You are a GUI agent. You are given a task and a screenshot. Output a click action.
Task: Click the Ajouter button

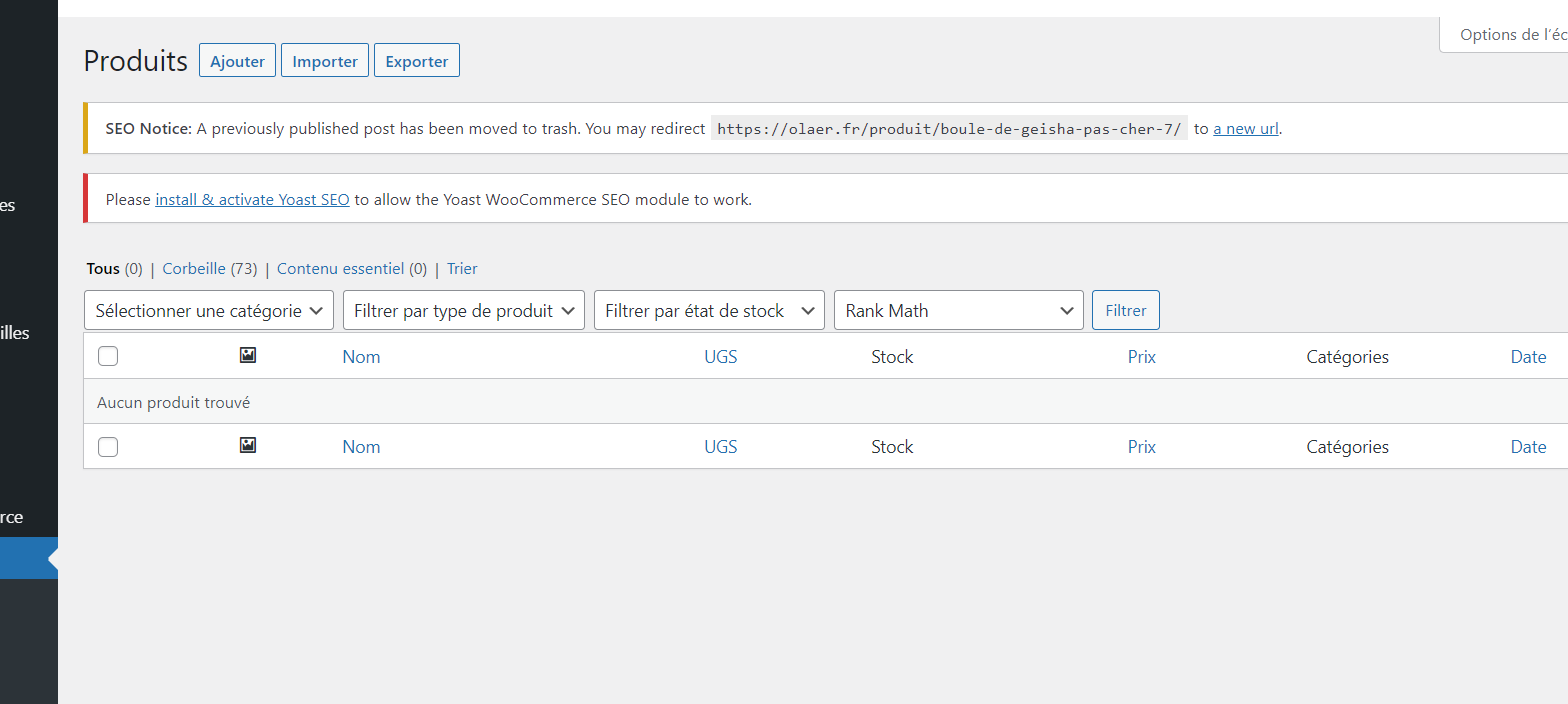pyautogui.click(x=237, y=61)
